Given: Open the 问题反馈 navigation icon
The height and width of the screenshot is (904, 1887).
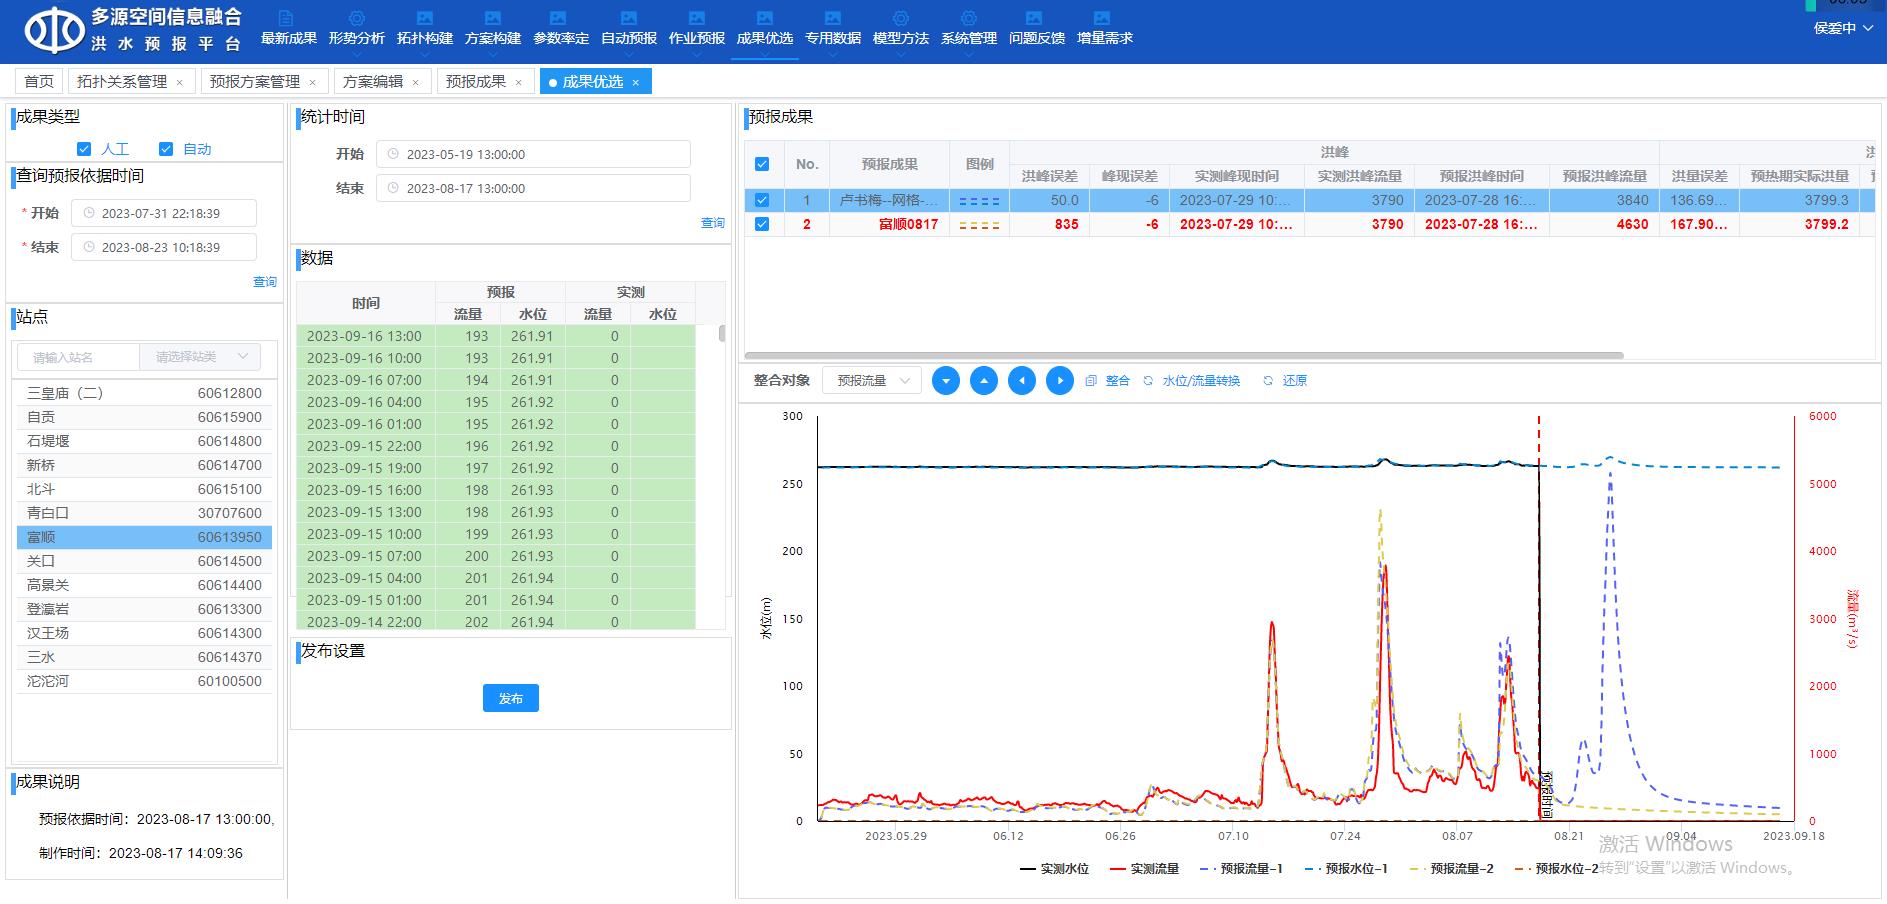Looking at the screenshot, I should (x=1035, y=19).
